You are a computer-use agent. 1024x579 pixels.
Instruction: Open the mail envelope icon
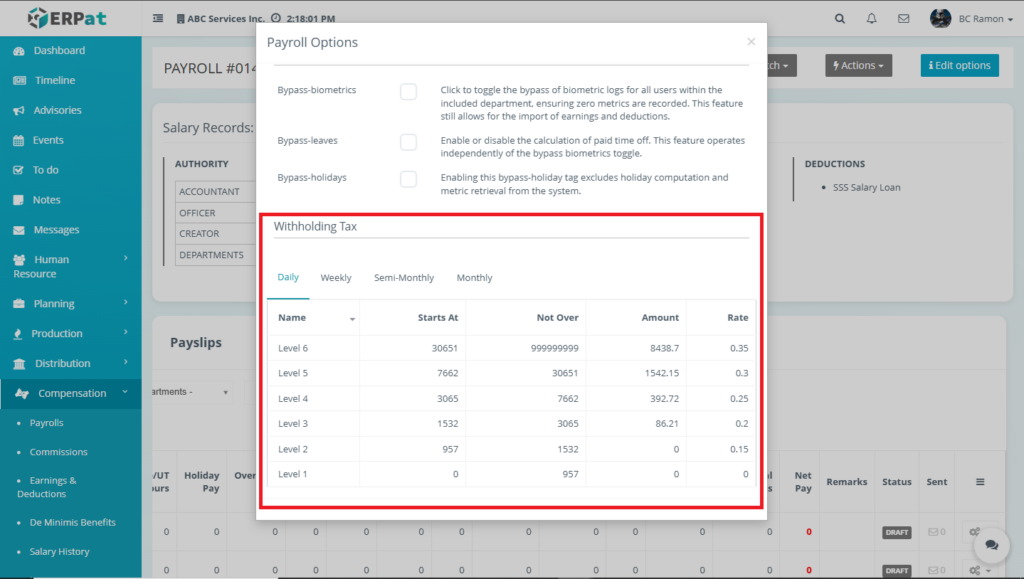coord(903,19)
